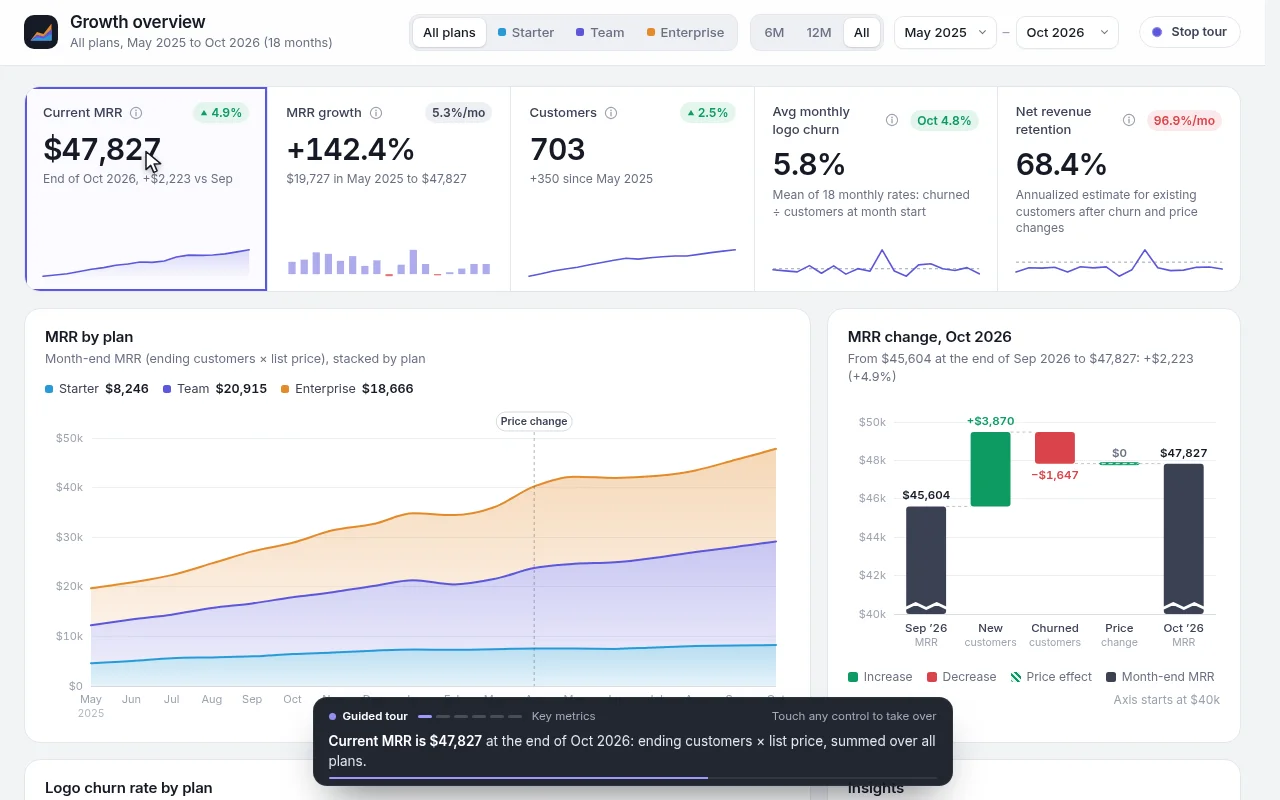The width and height of the screenshot is (1280, 800).
Task: Click the Guided tour progress bar
Action: (x=633, y=777)
